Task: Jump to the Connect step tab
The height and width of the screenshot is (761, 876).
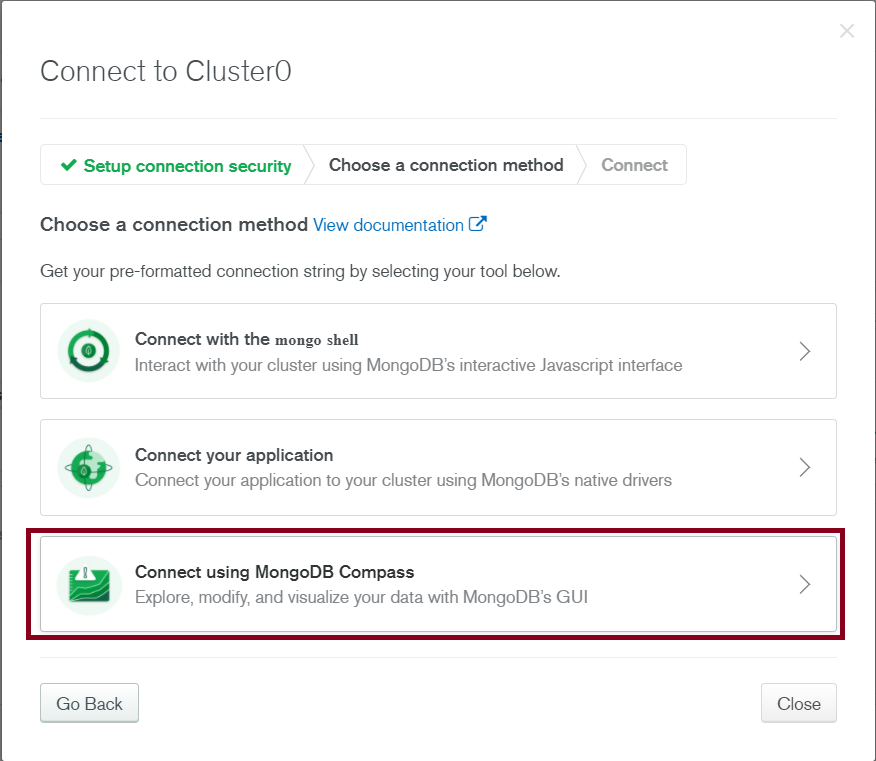Action: pos(634,165)
